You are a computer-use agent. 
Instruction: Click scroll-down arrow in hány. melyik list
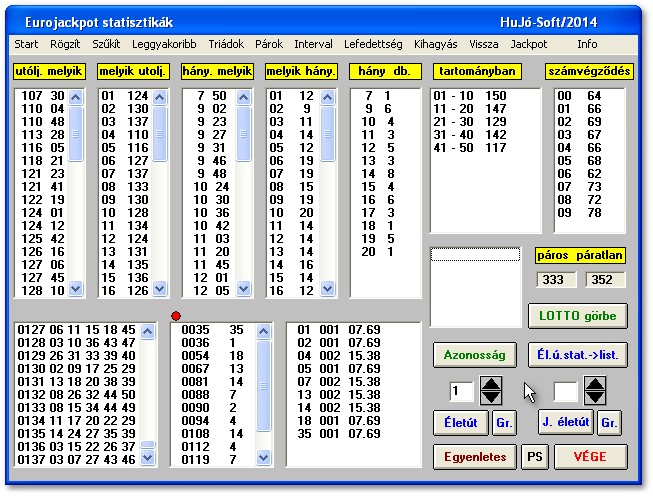tap(244, 288)
